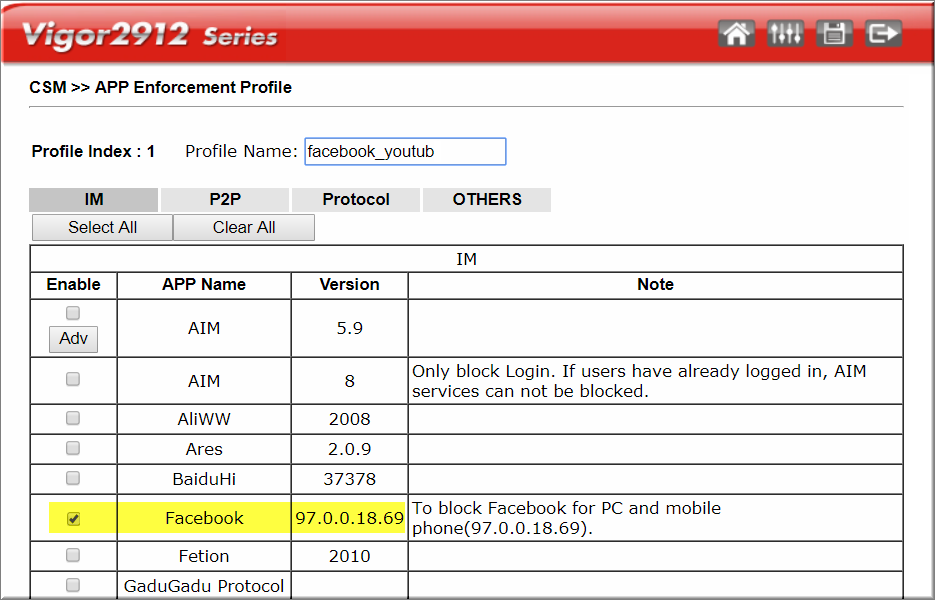Click the 'Note' column header
This screenshot has width=935, height=600.
pyautogui.click(x=655, y=284)
